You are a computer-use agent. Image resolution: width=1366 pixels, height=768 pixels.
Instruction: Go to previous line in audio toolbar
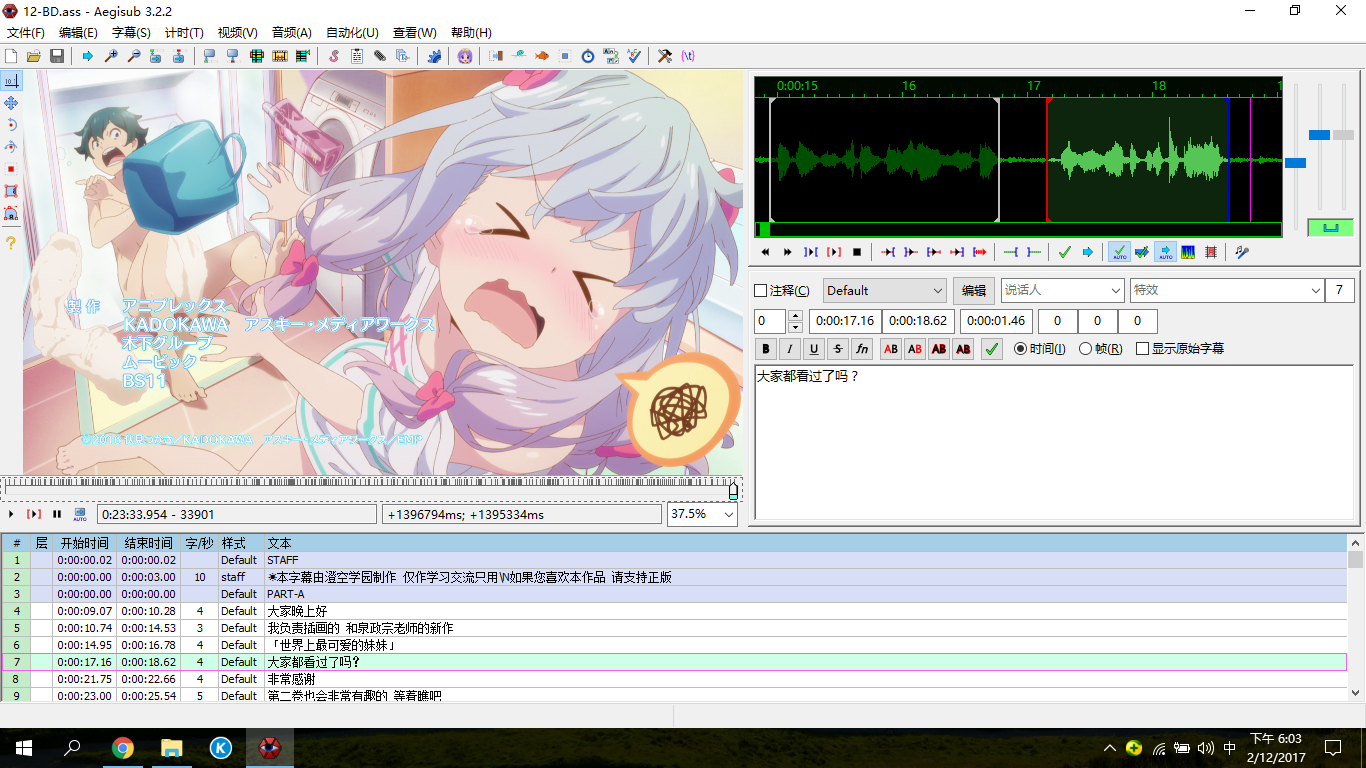(x=765, y=252)
